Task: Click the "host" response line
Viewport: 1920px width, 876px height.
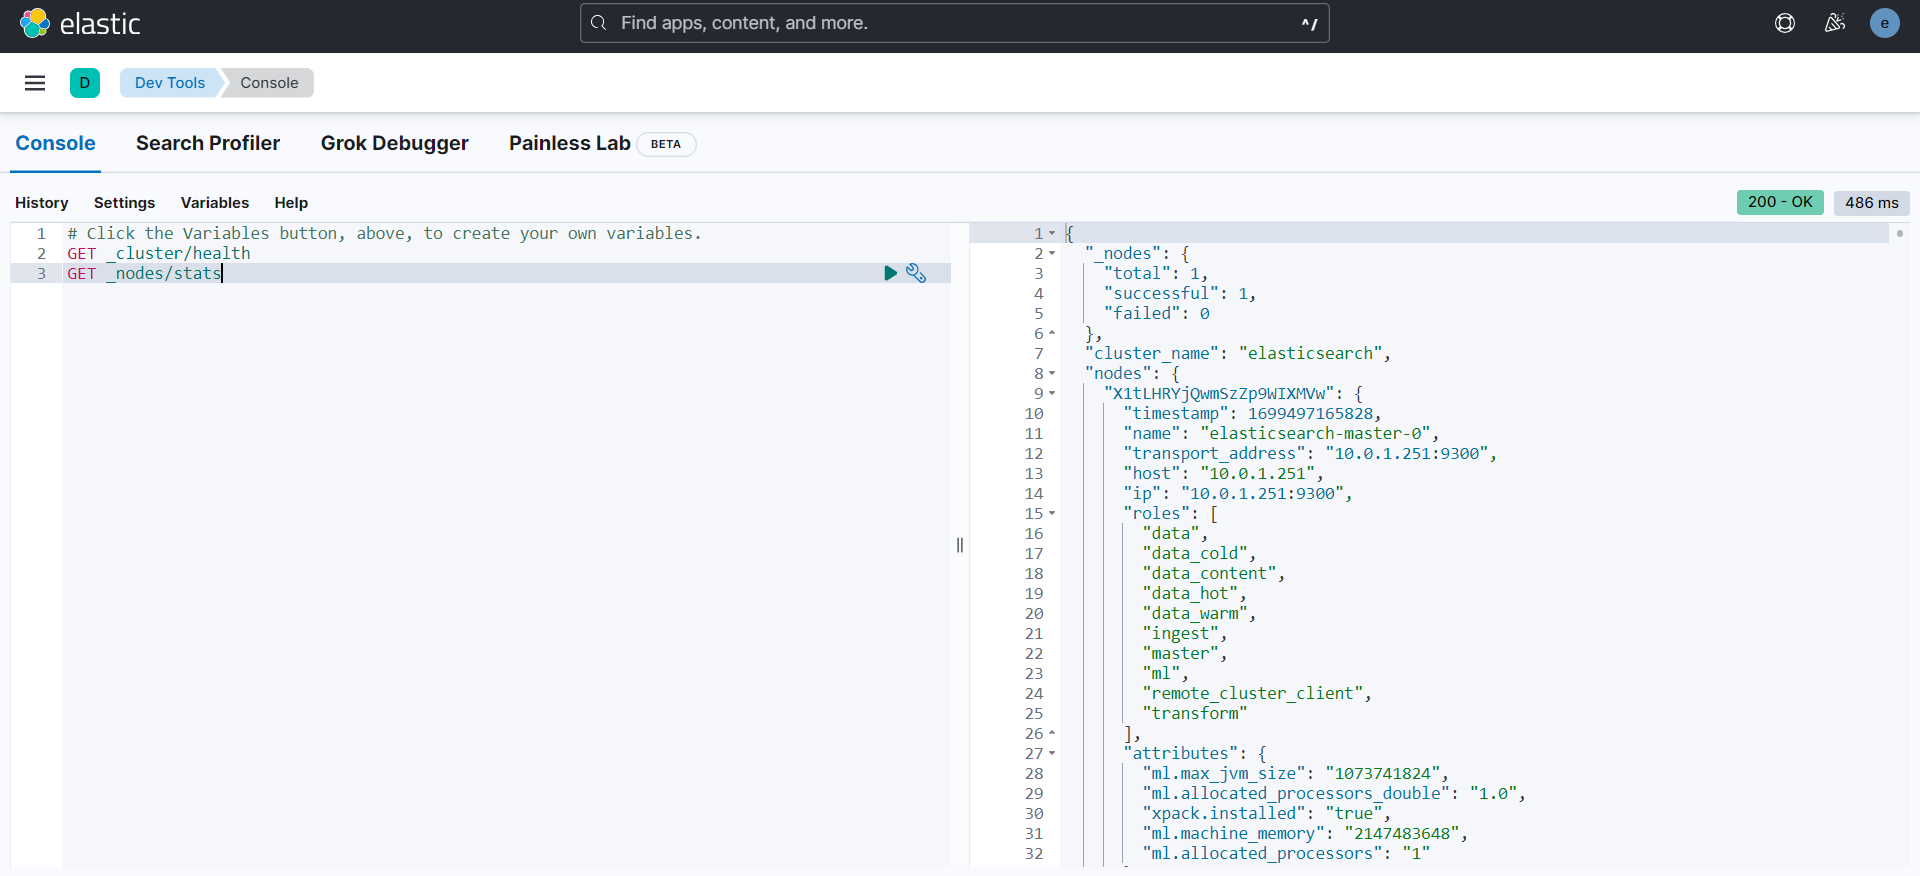Action: tap(1223, 473)
